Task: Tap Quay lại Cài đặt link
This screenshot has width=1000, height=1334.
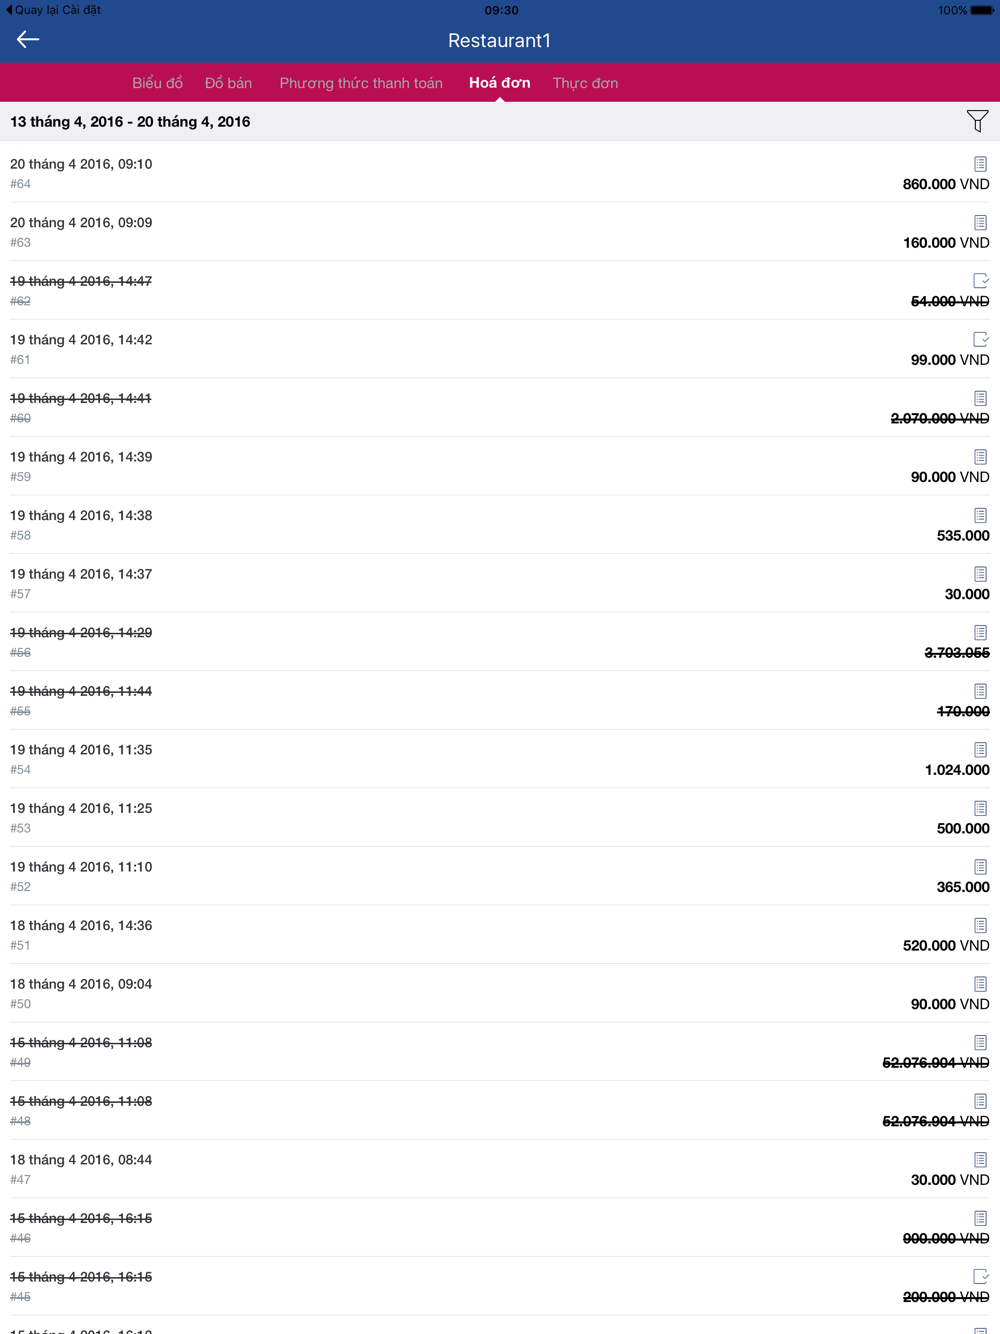Action: coord(54,10)
